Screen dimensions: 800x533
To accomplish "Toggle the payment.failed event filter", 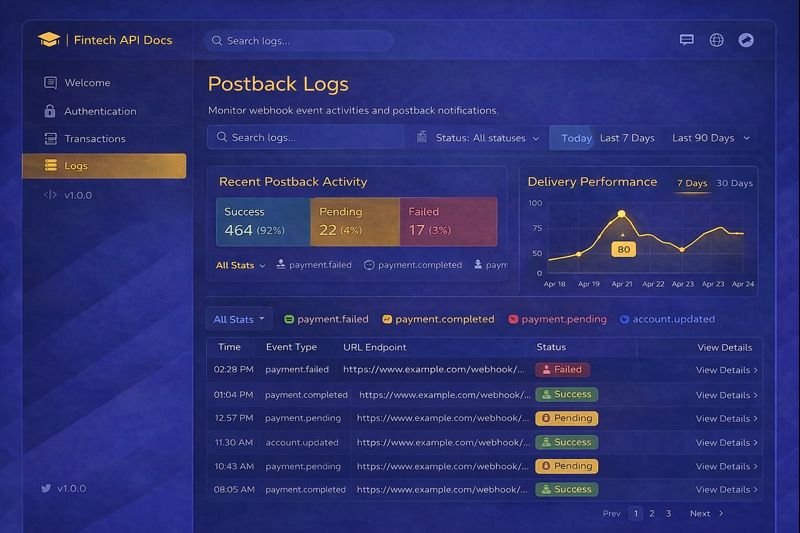I will click(x=326, y=319).
